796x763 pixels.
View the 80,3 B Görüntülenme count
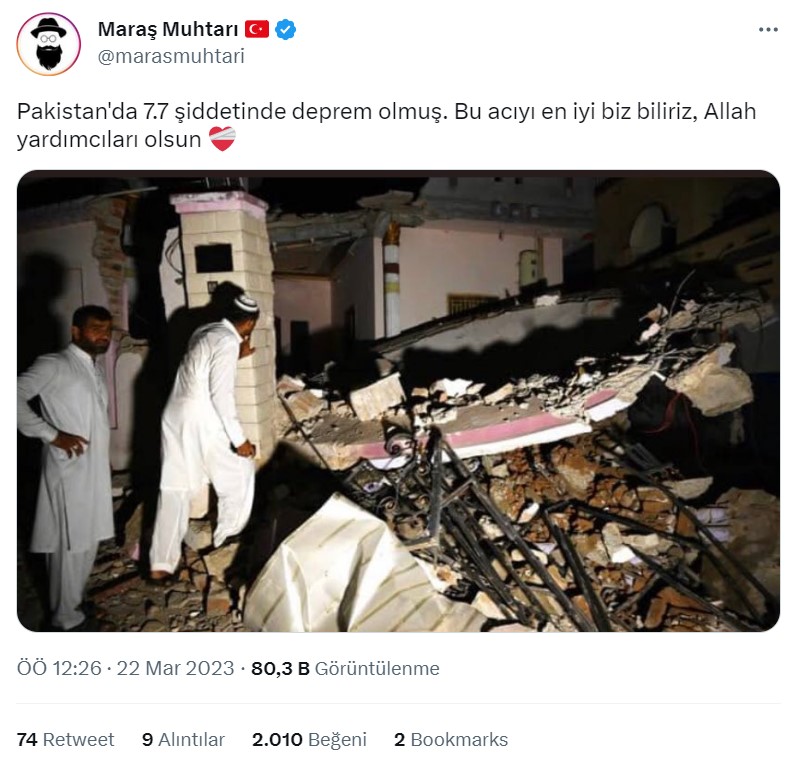point(345,668)
